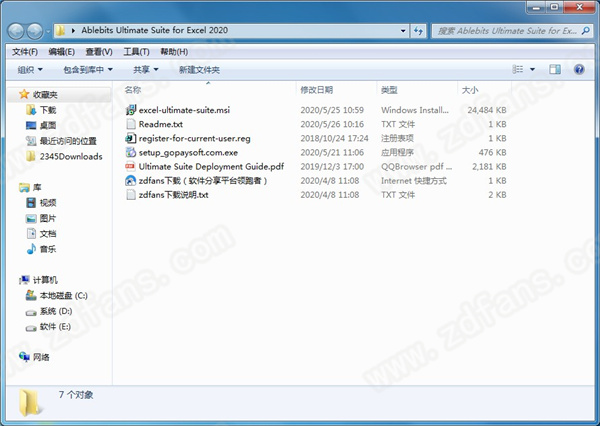This screenshot has width=600, height=426.
Task: Select the Readme.txt file icon
Action: 131,124
